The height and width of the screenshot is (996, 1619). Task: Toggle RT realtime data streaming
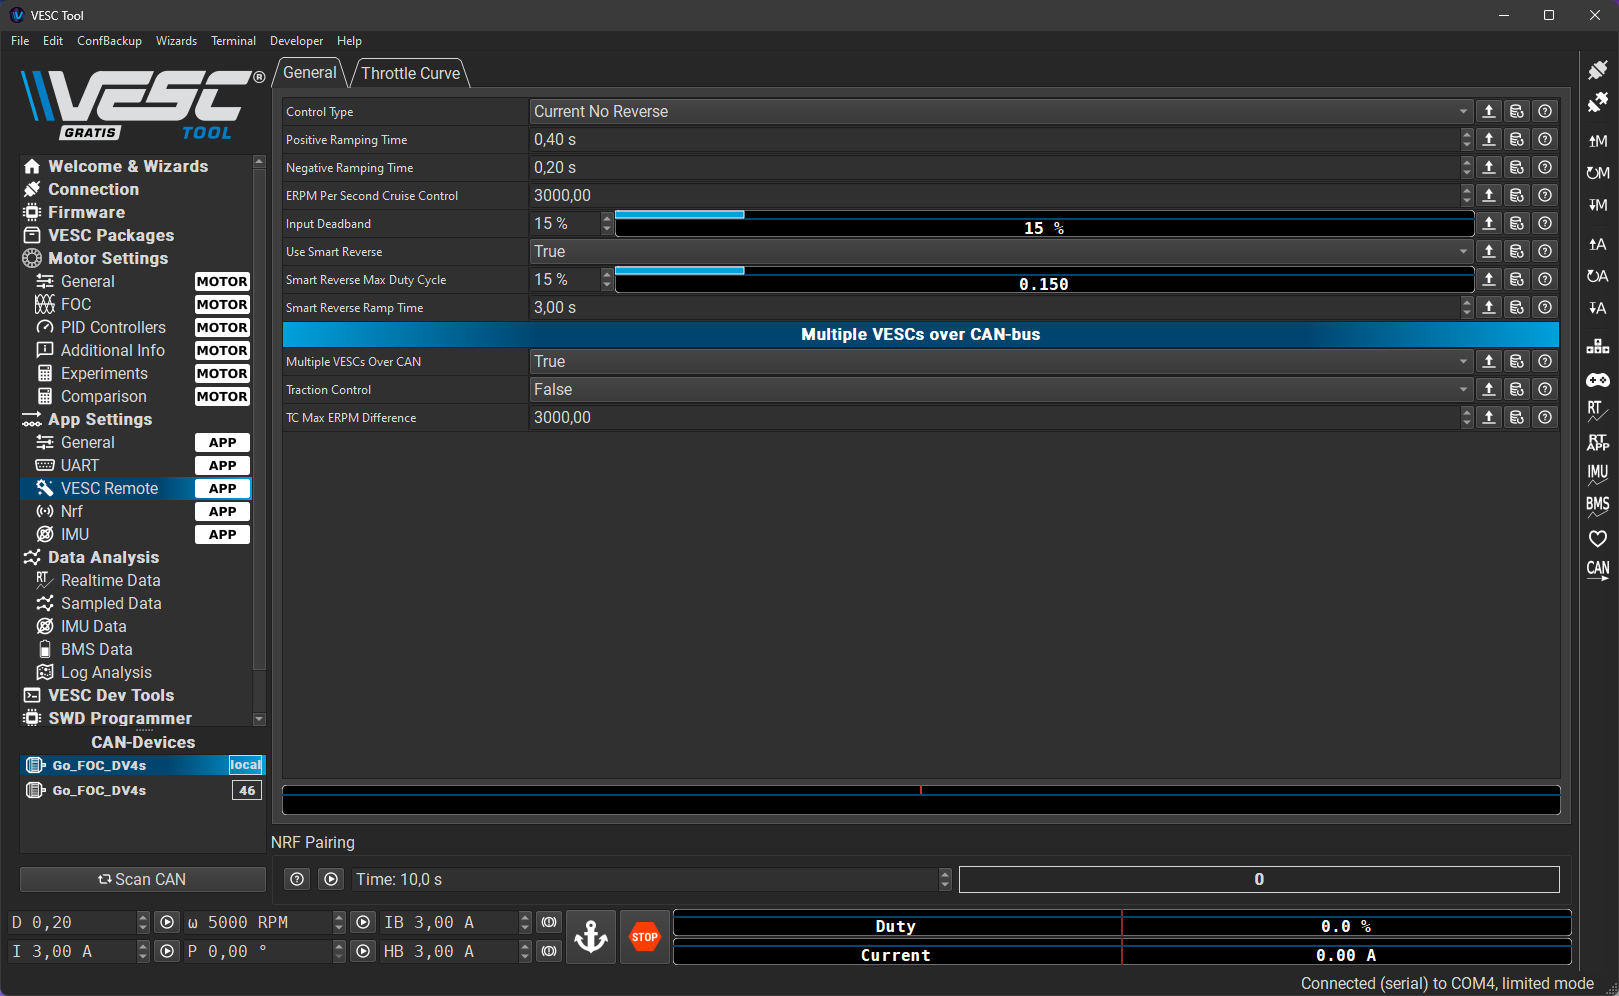1597,411
